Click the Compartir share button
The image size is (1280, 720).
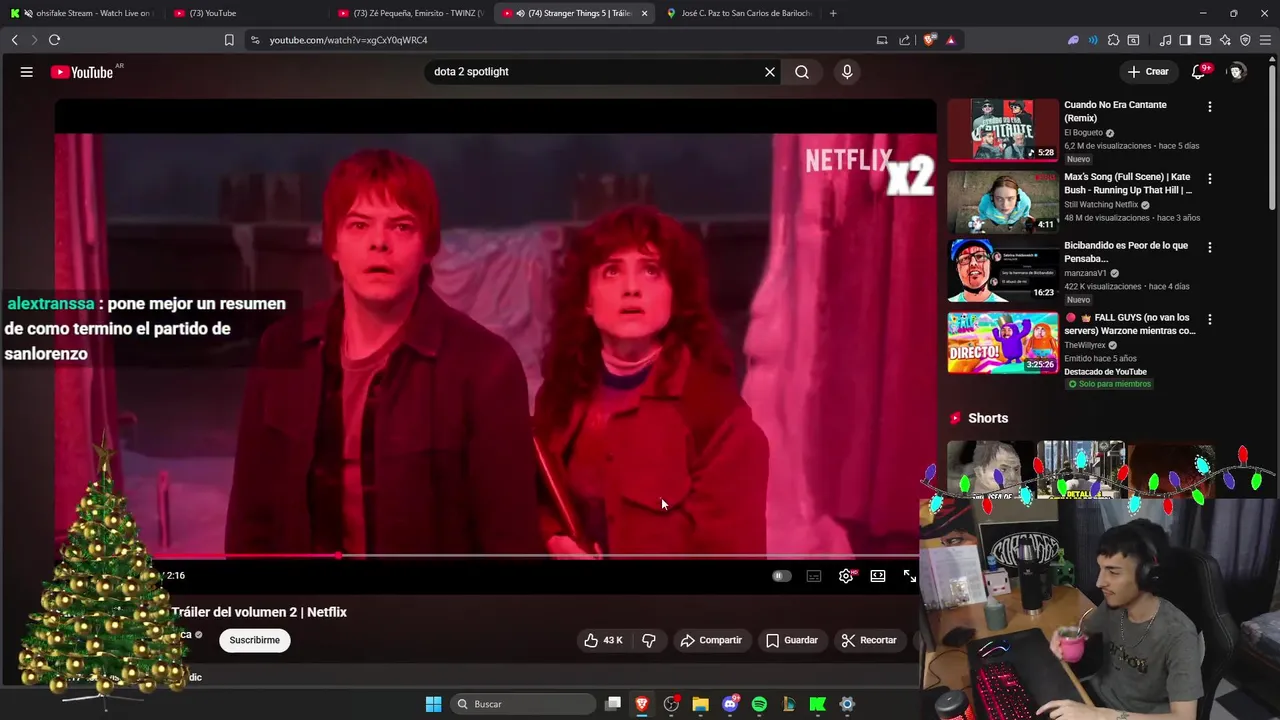(x=711, y=640)
